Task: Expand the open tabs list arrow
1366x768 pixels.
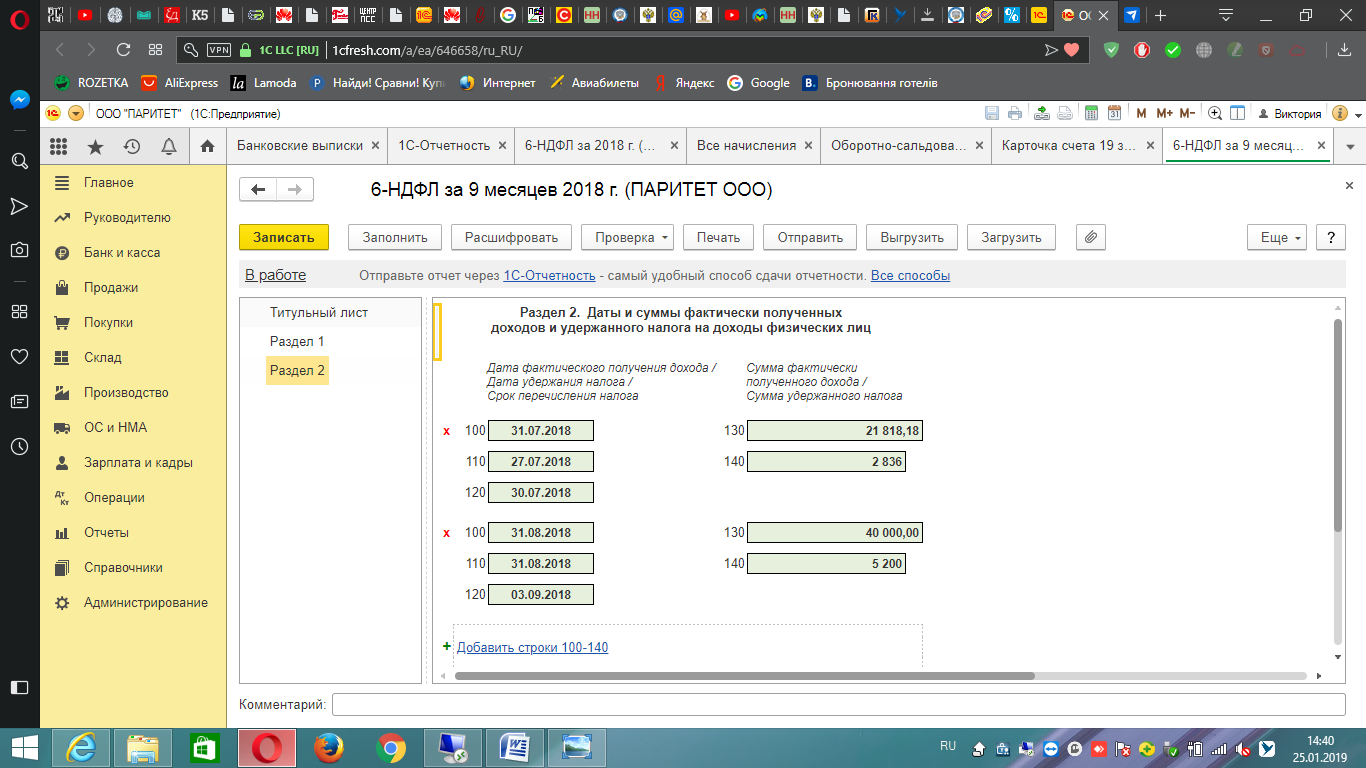Action: click(1350, 146)
